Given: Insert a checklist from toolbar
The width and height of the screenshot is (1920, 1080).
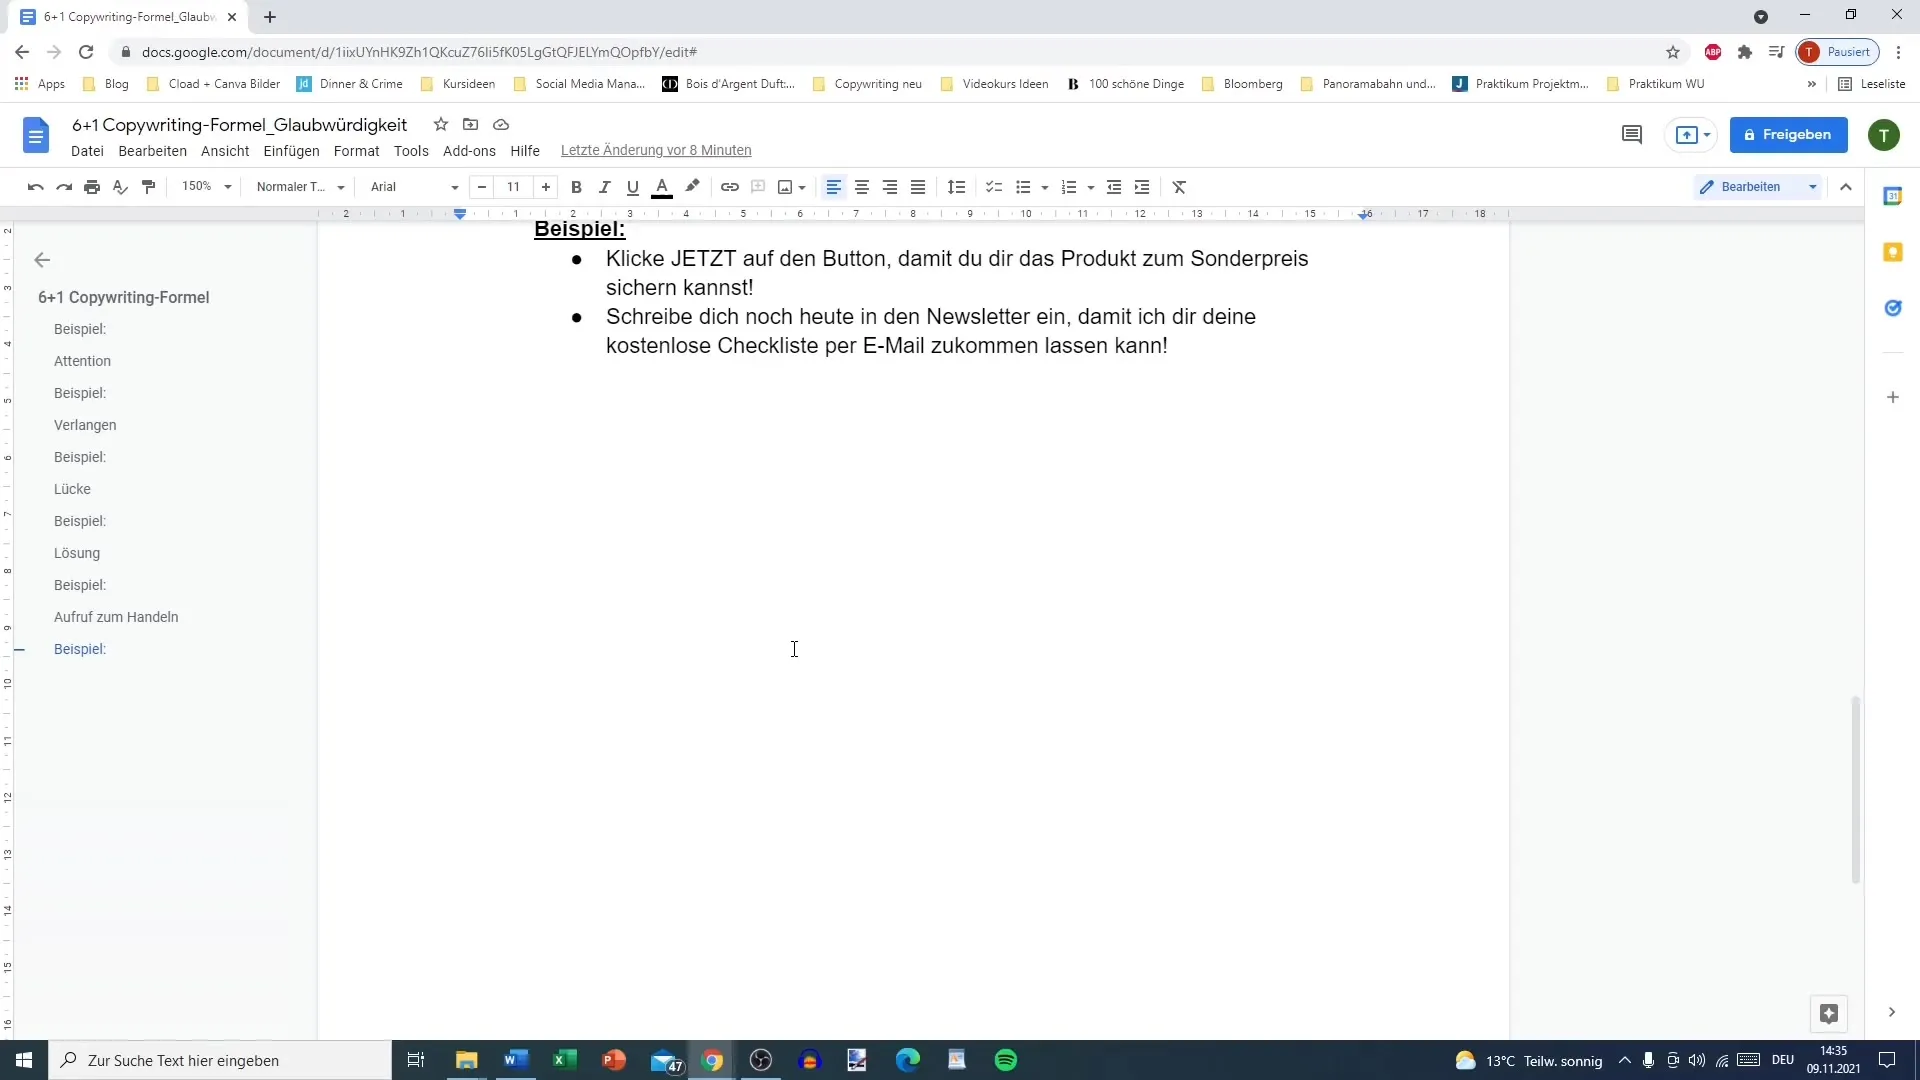Looking at the screenshot, I should (994, 187).
